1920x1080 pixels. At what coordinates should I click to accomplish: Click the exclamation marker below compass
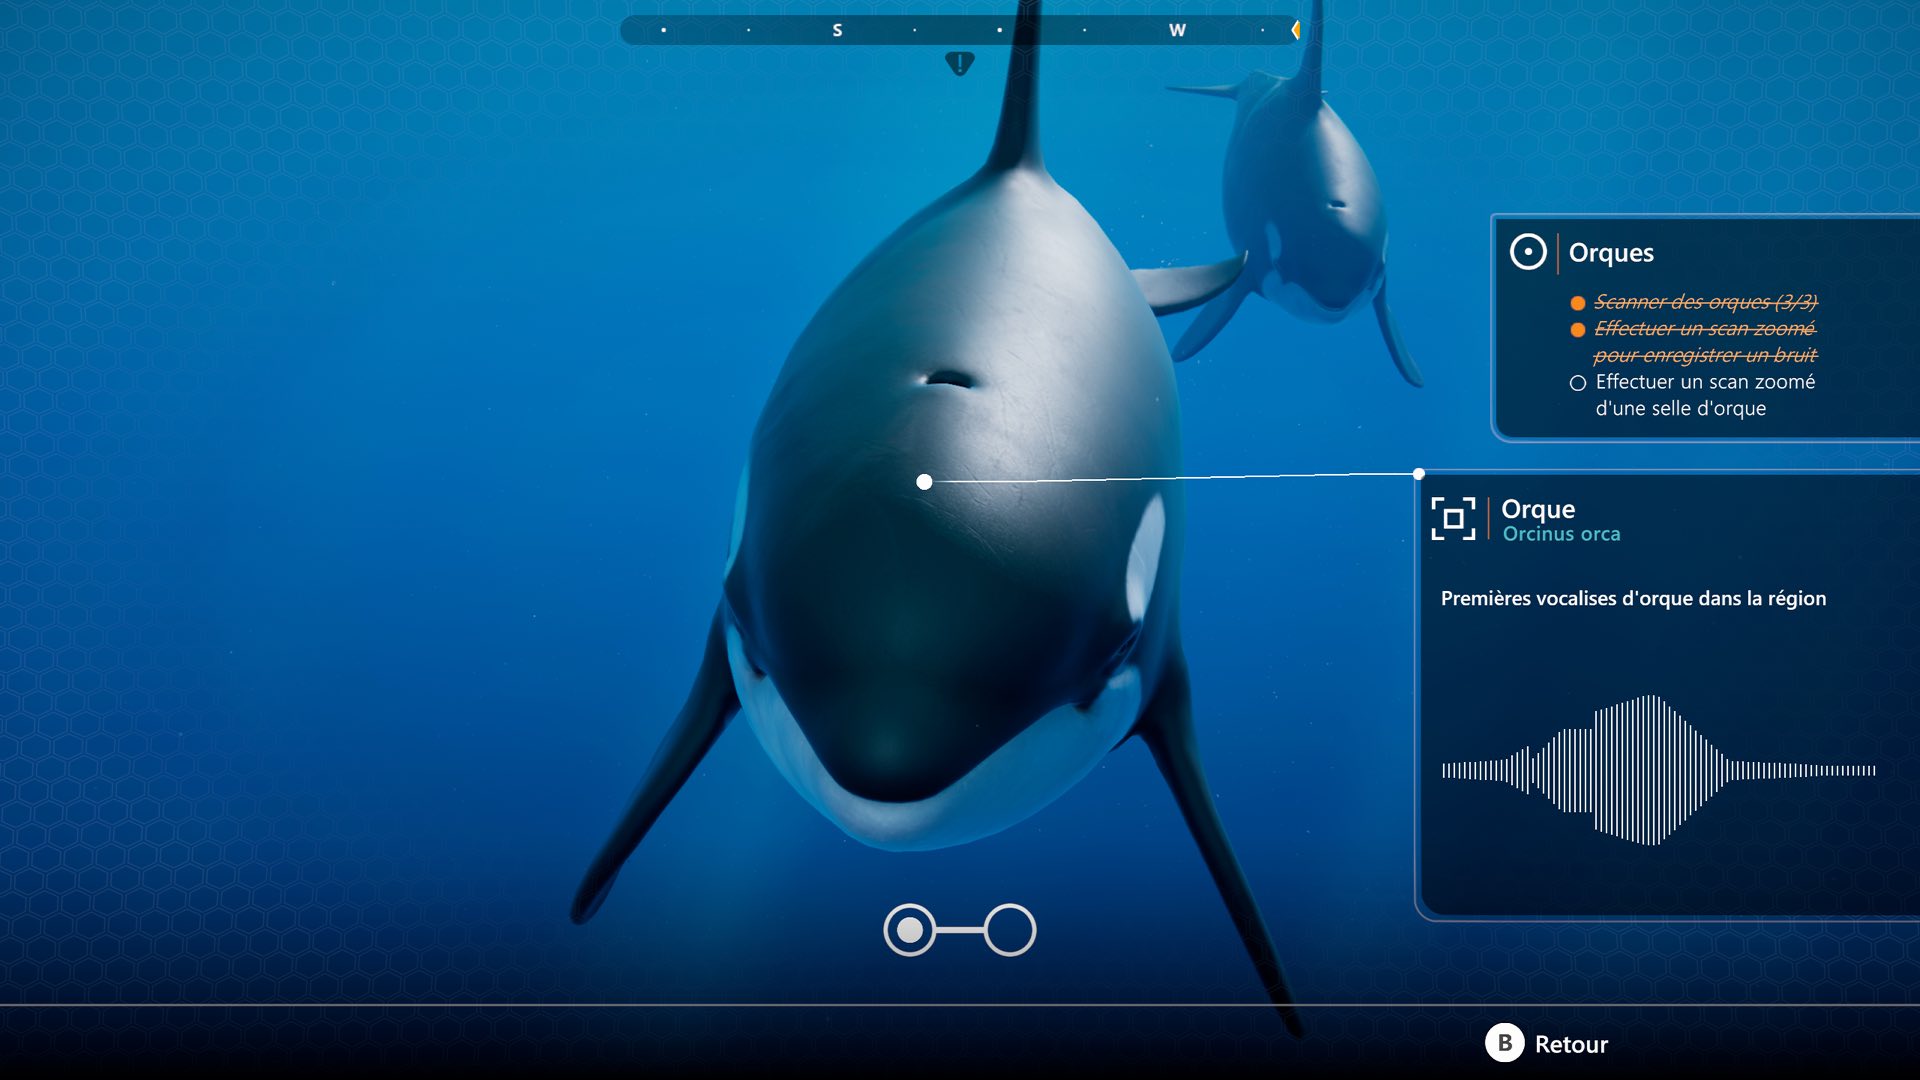point(959,64)
